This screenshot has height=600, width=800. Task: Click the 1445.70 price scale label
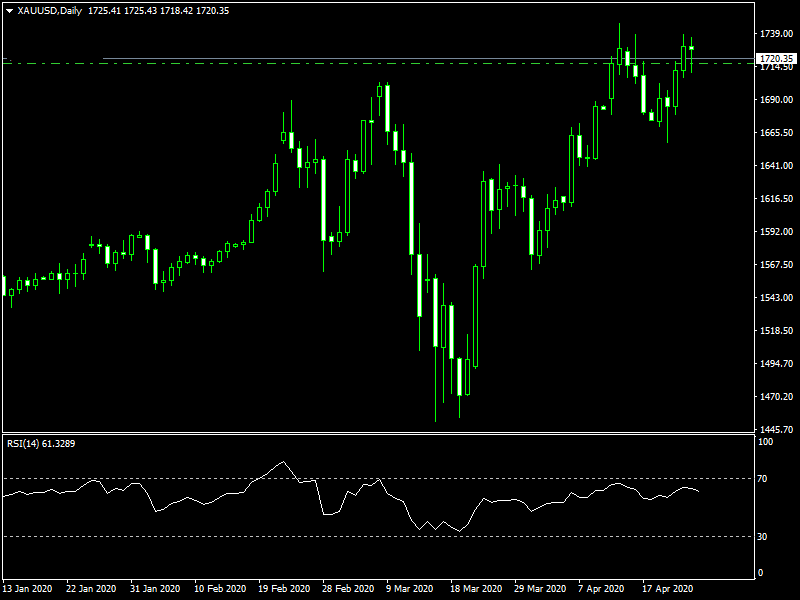pyautogui.click(x=777, y=430)
